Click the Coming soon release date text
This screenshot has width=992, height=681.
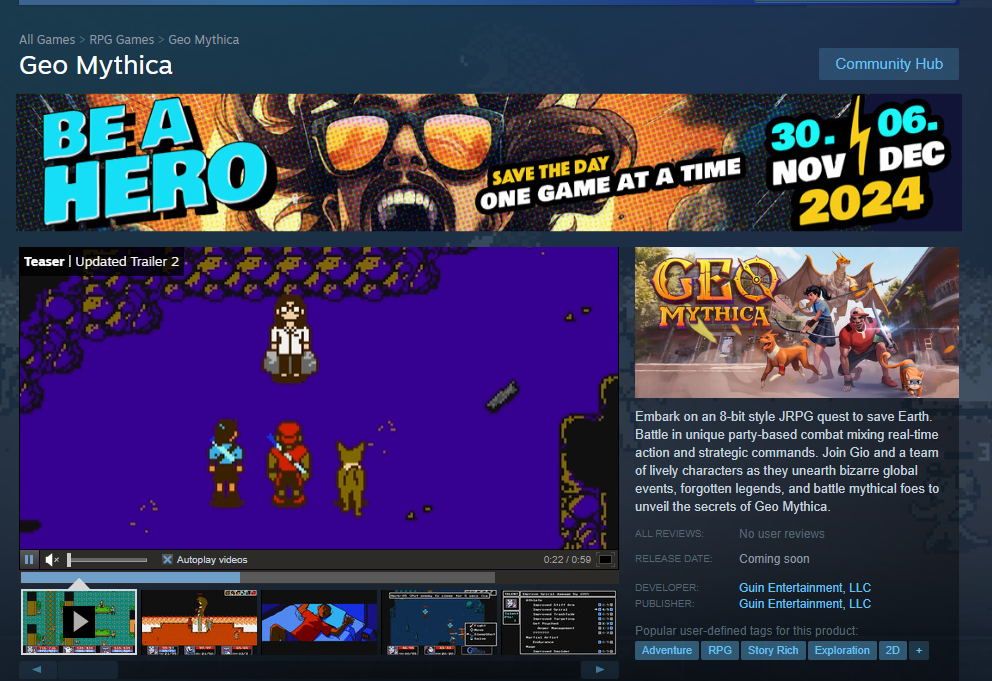pyautogui.click(x=774, y=559)
